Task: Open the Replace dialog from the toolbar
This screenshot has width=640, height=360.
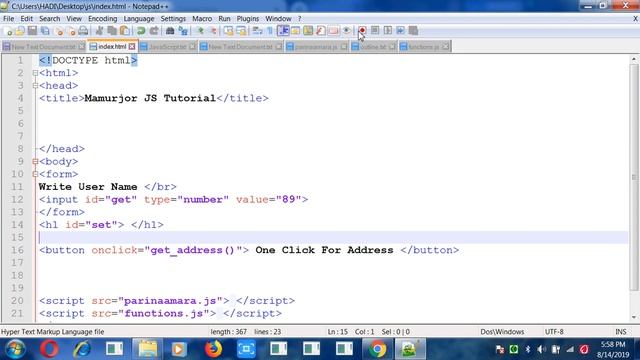Action: [x=183, y=31]
